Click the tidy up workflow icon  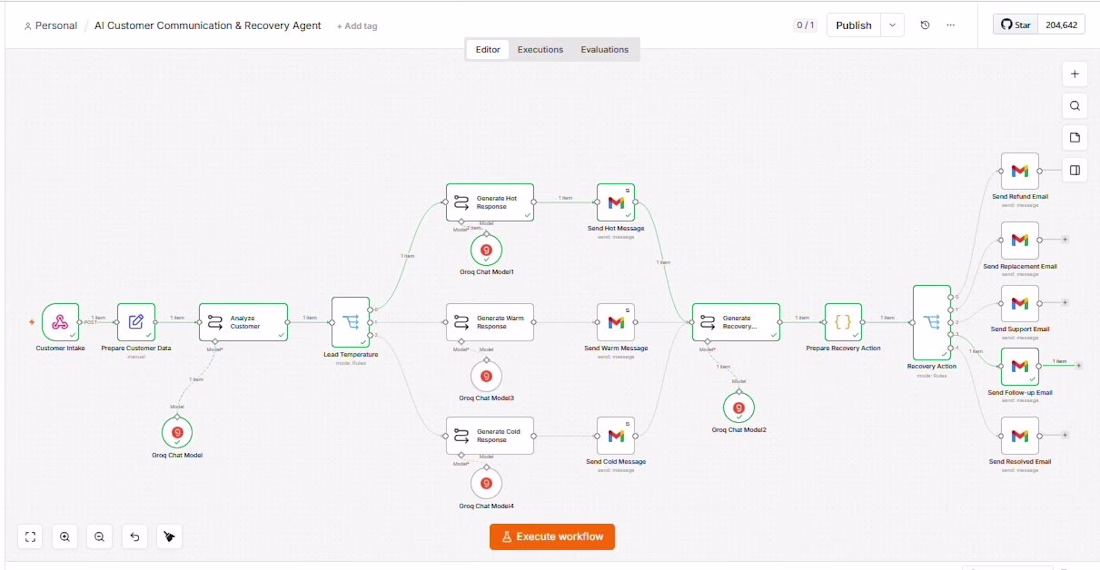coord(169,536)
